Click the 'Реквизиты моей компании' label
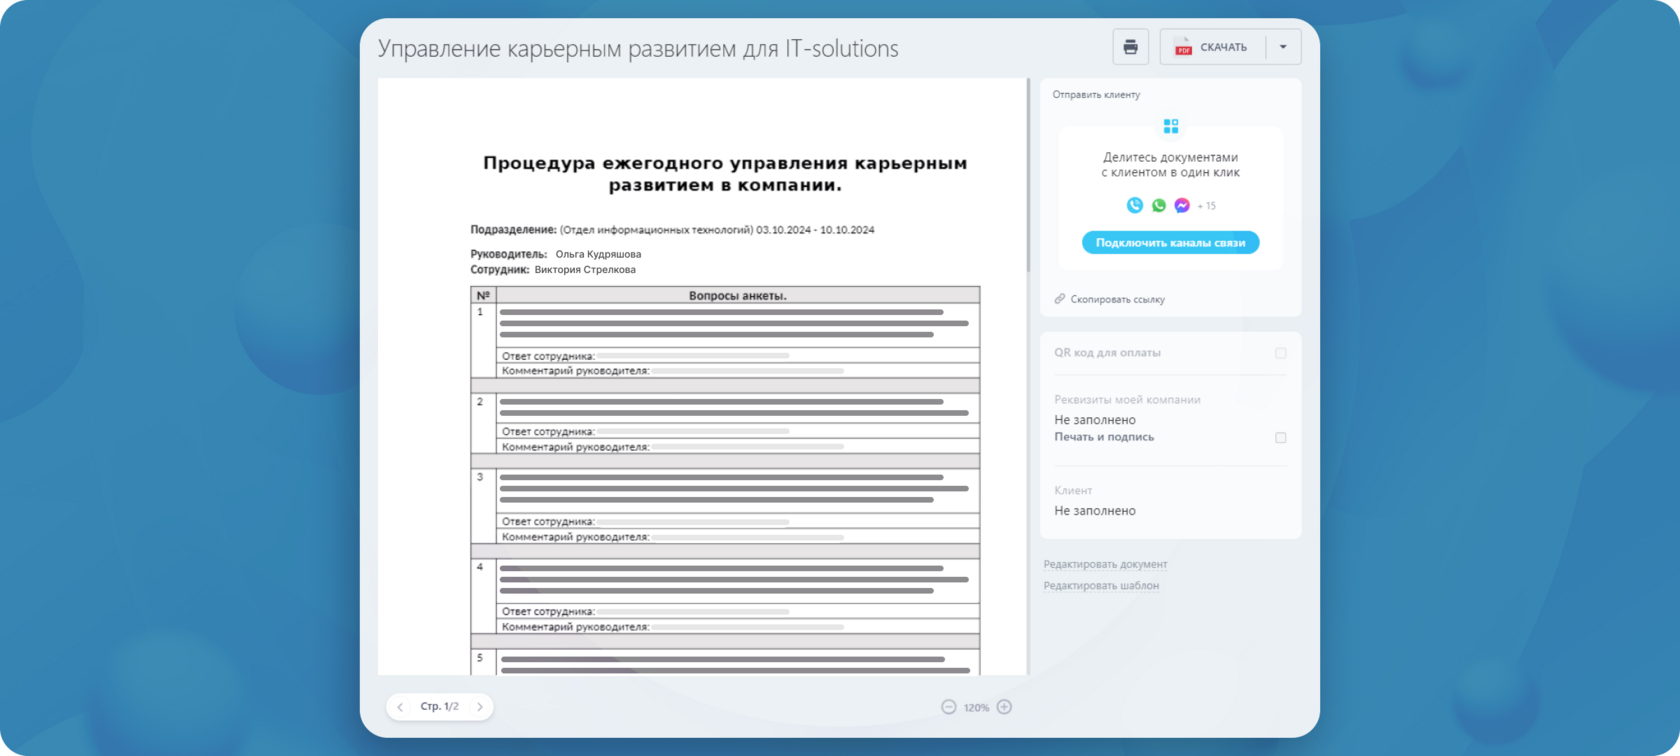Image resolution: width=1680 pixels, height=756 pixels. click(1127, 400)
